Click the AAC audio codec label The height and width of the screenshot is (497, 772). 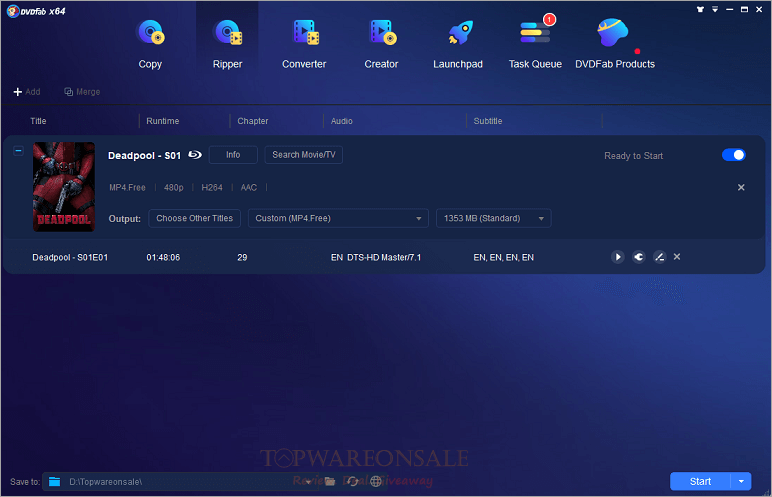coord(249,187)
